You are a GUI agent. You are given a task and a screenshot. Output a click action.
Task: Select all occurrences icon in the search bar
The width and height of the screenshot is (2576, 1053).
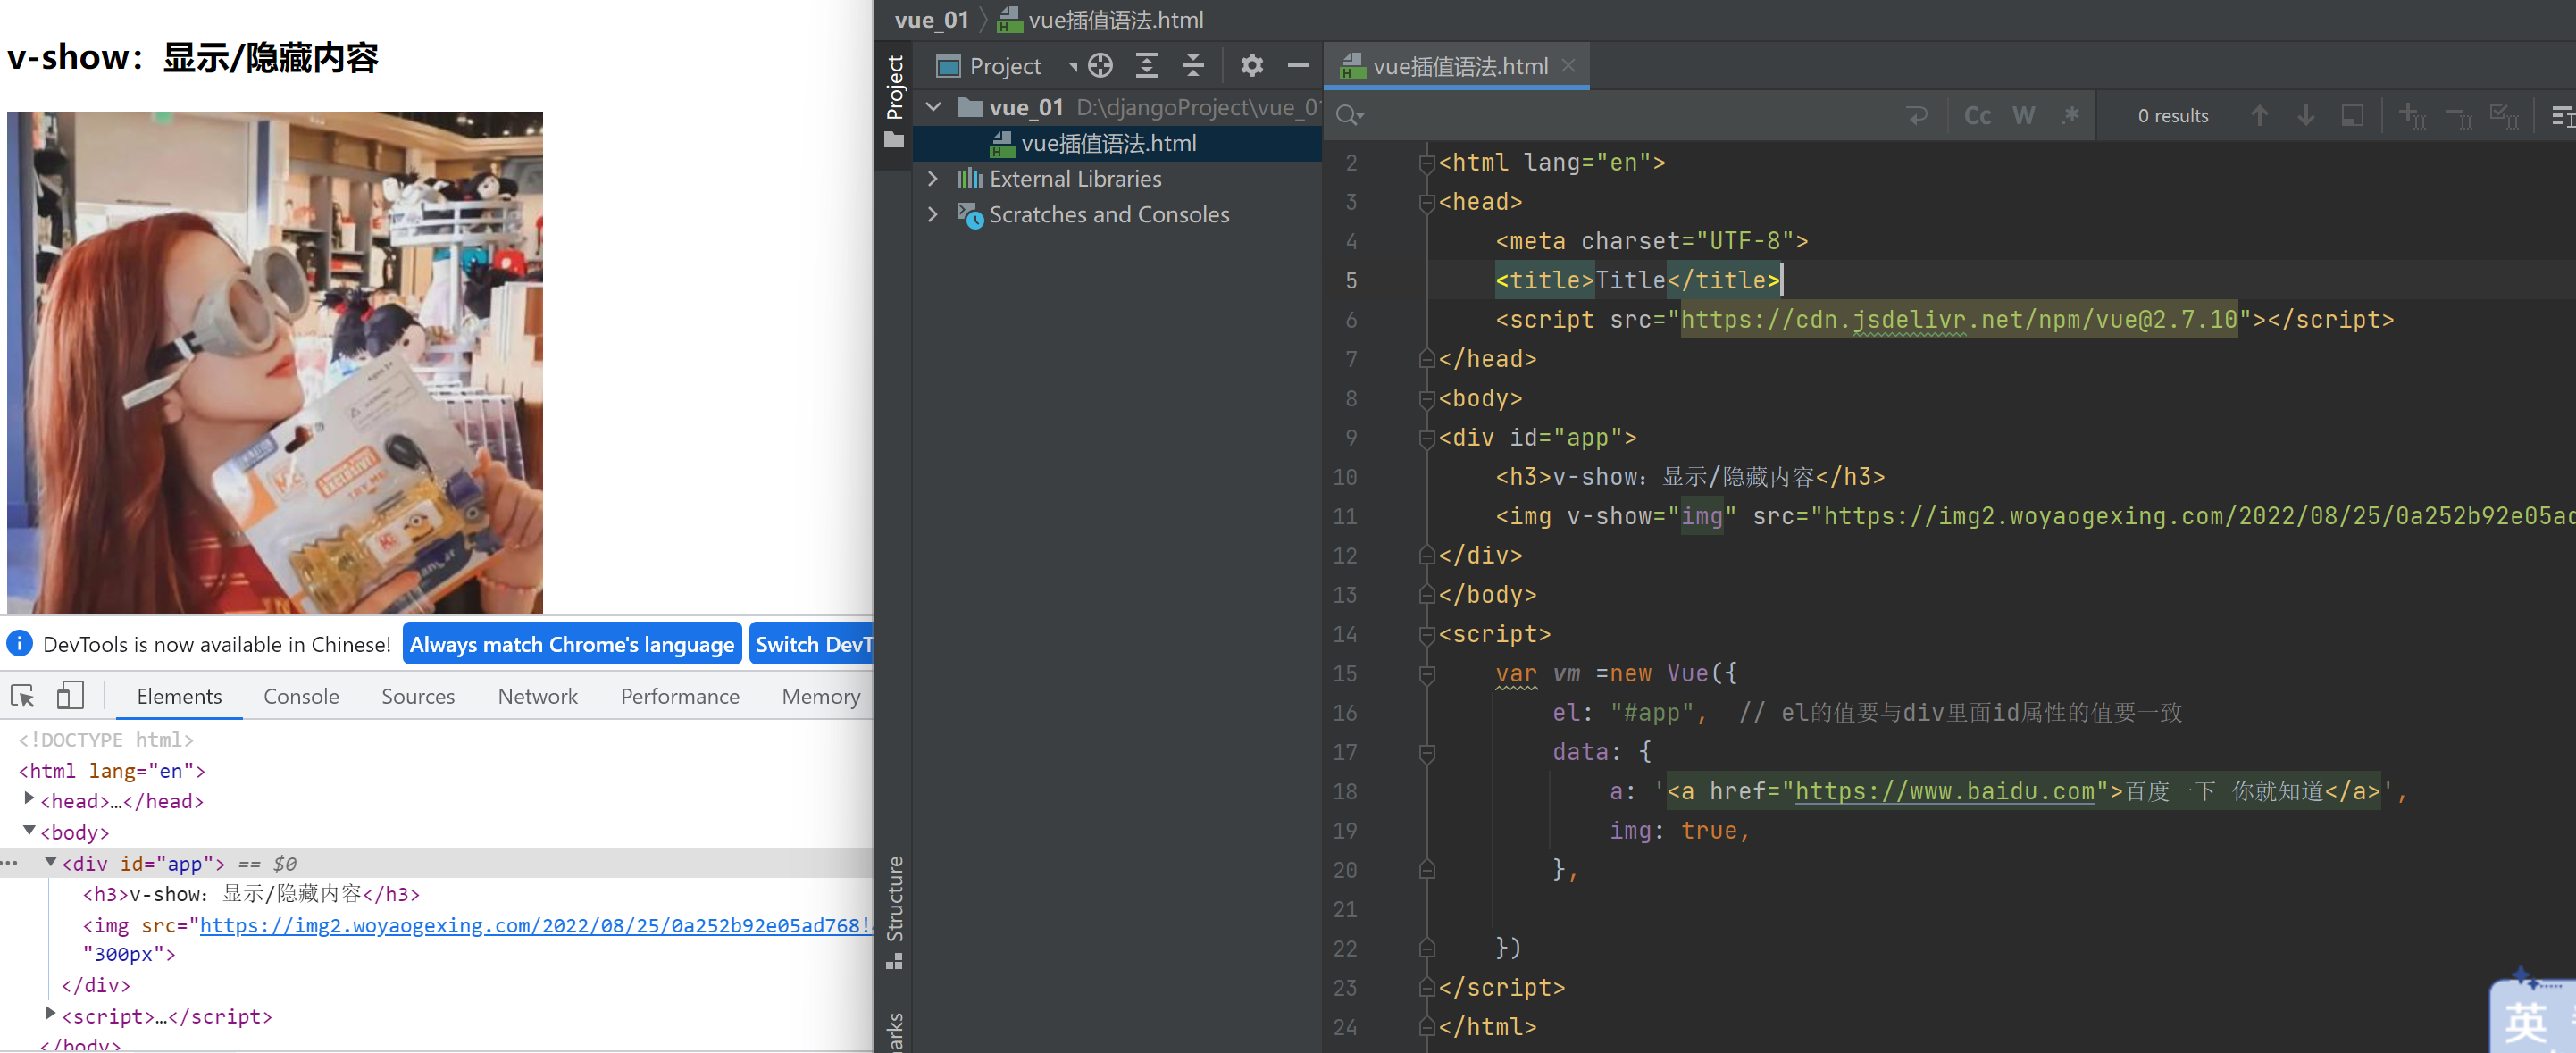coord(2504,116)
